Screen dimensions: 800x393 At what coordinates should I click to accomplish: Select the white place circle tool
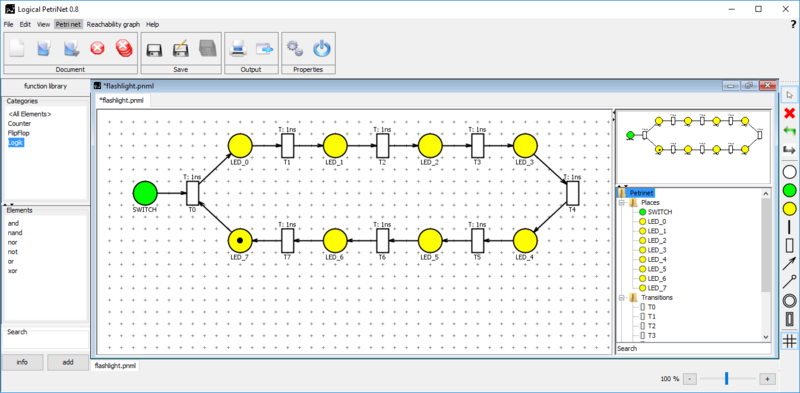pyautogui.click(x=789, y=171)
